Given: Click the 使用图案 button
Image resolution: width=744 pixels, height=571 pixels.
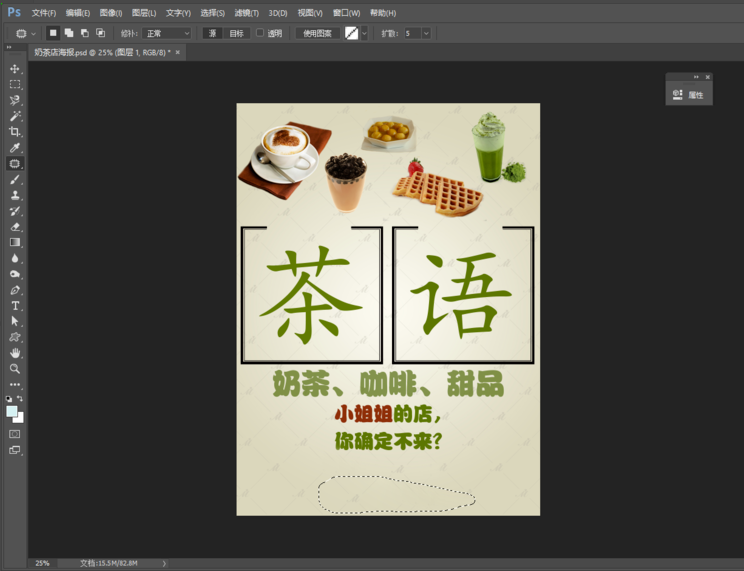Looking at the screenshot, I should point(317,33).
